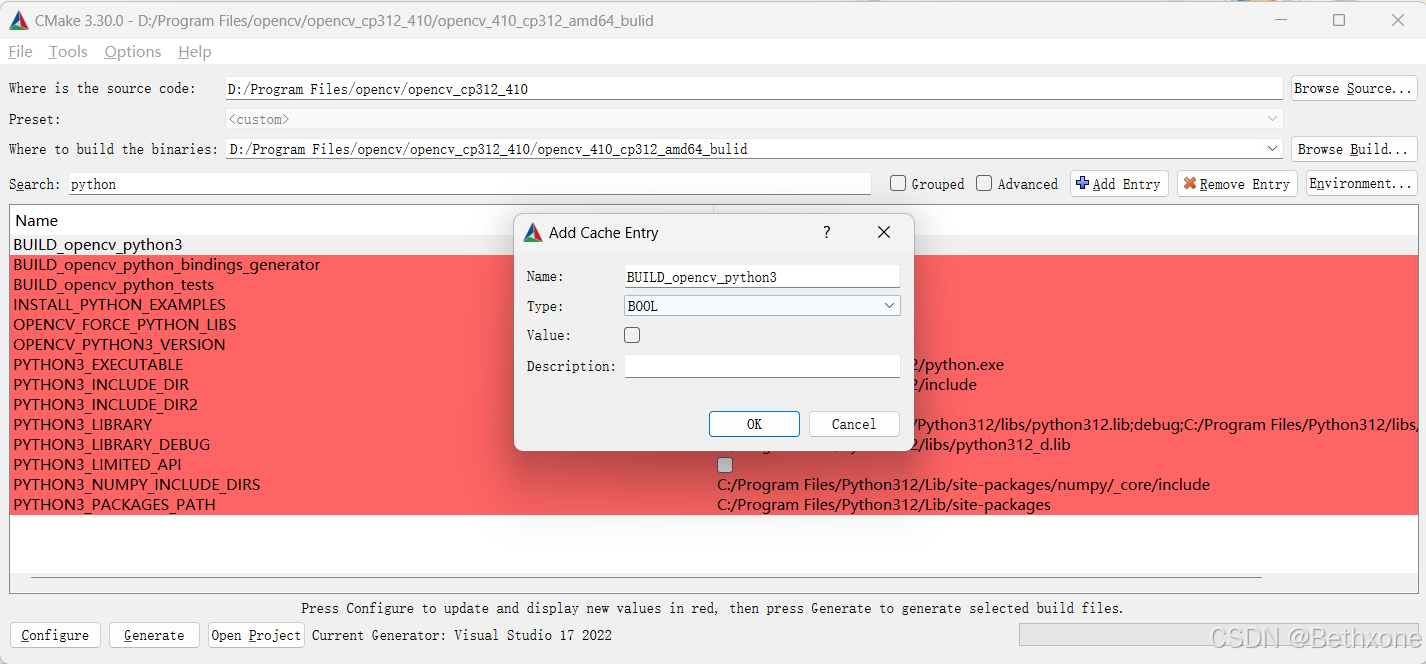Image resolution: width=1426 pixels, height=664 pixels.
Task: Confirm the dialog with OK
Action: point(754,424)
